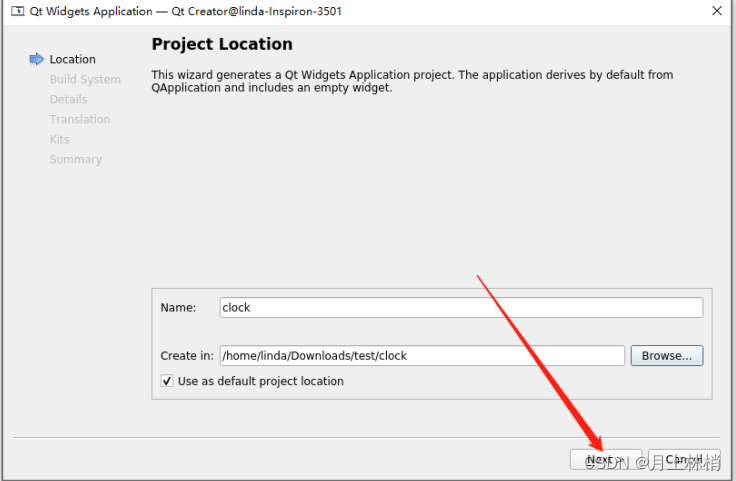
Task: Select the Summary step label
Action: (x=76, y=160)
